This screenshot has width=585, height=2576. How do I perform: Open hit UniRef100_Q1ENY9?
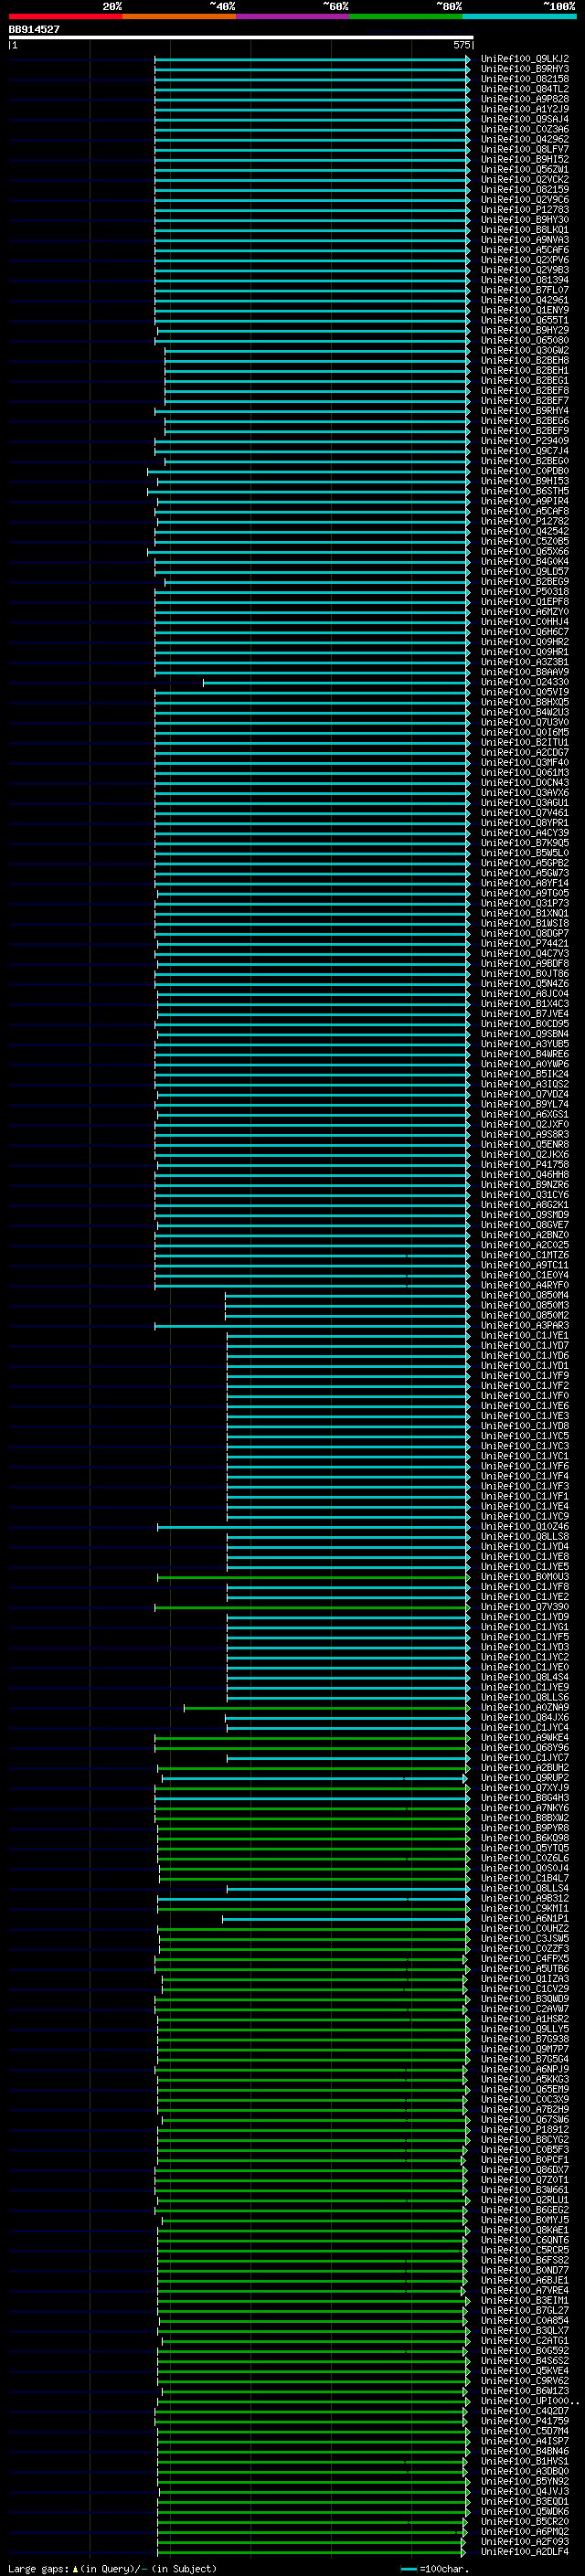525,310
